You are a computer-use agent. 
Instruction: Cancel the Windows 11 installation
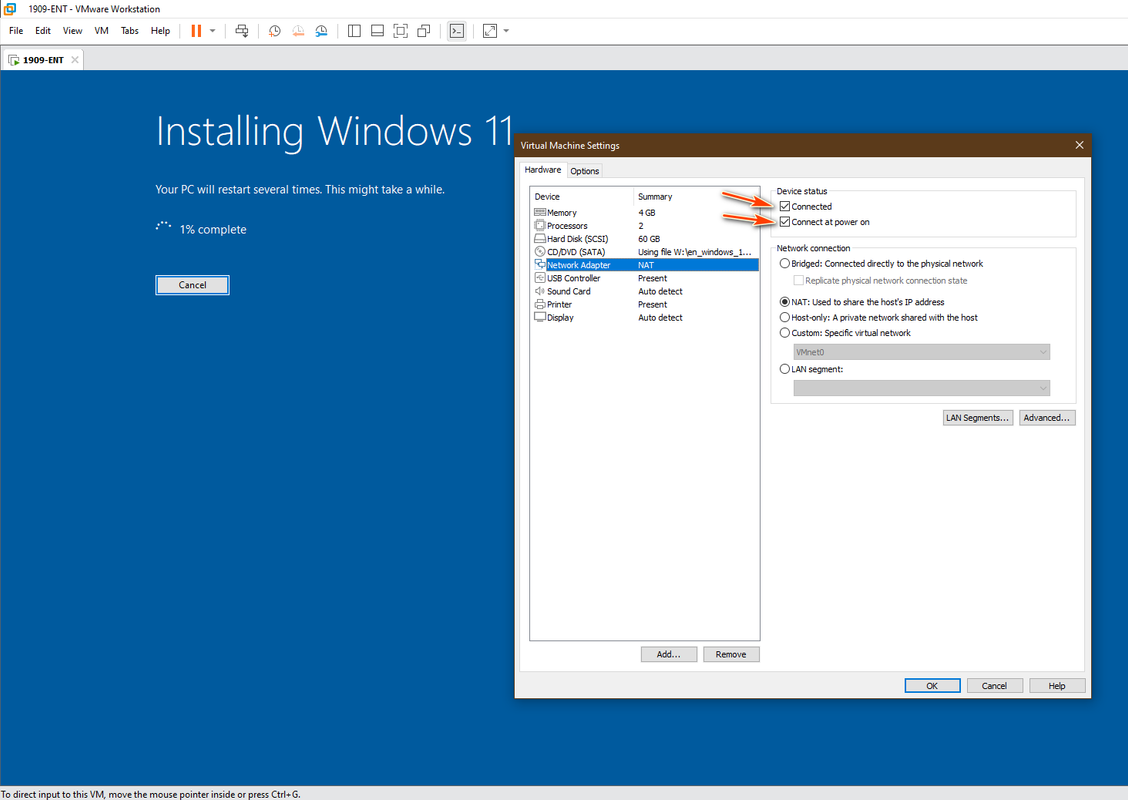(192, 285)
